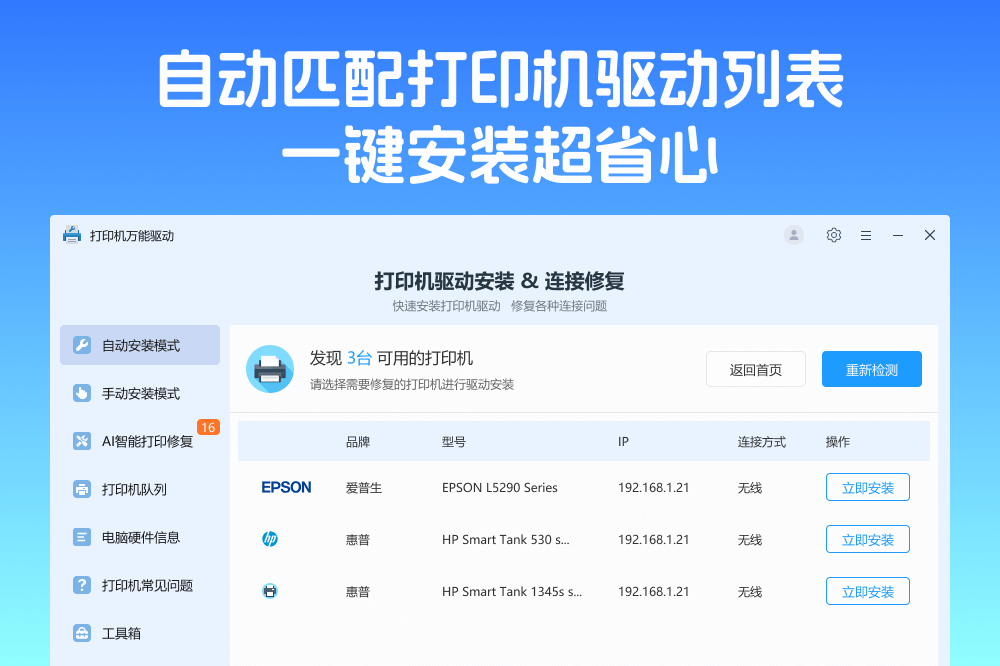
Task: Click the EPSON brand logo
Action: 286,487
